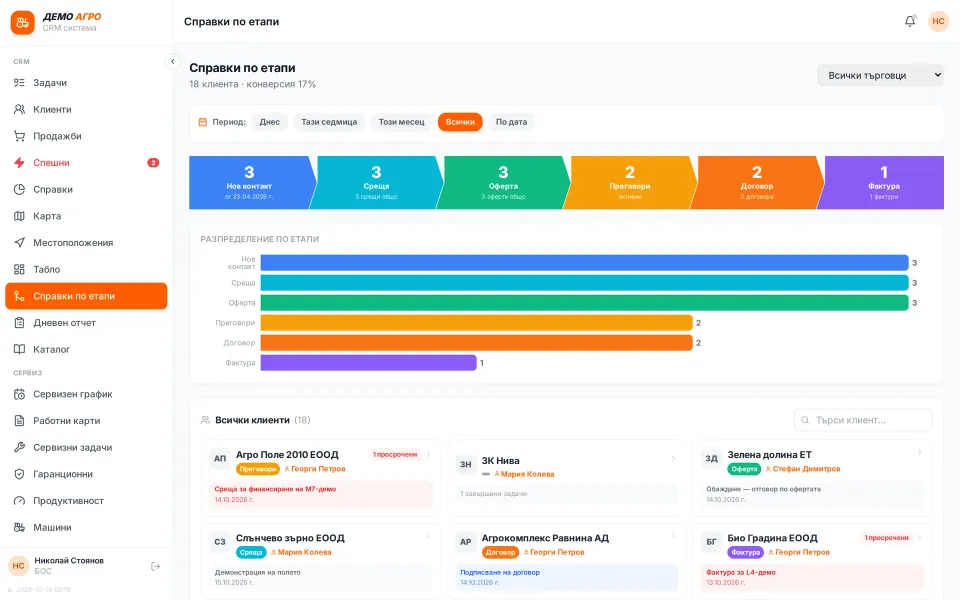Select the Оферта funnel stage

(x=503, y=182)
